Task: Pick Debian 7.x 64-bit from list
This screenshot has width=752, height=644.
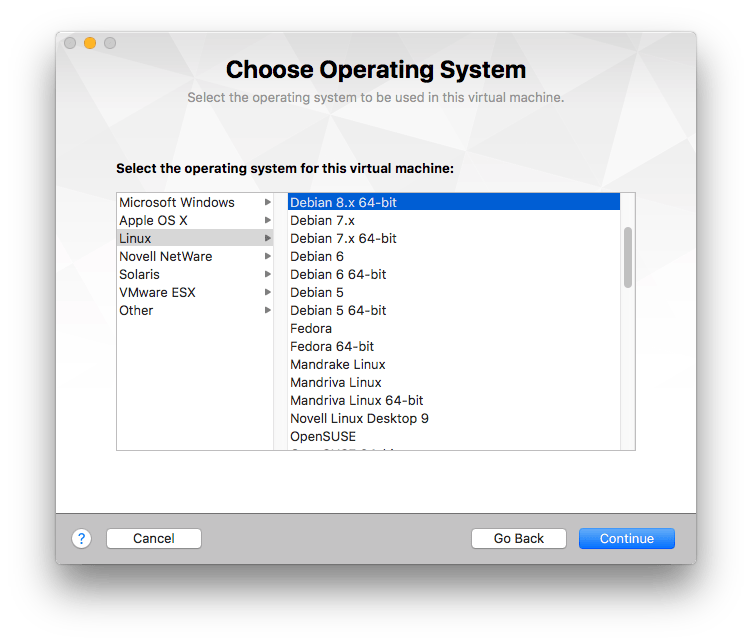Action: (343, 238)
